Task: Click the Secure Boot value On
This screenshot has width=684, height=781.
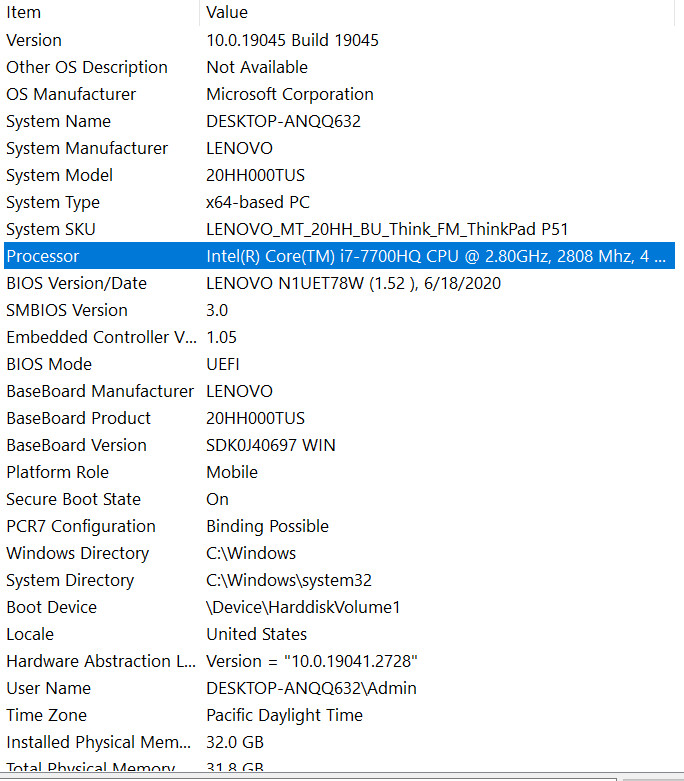Action: 218,499
